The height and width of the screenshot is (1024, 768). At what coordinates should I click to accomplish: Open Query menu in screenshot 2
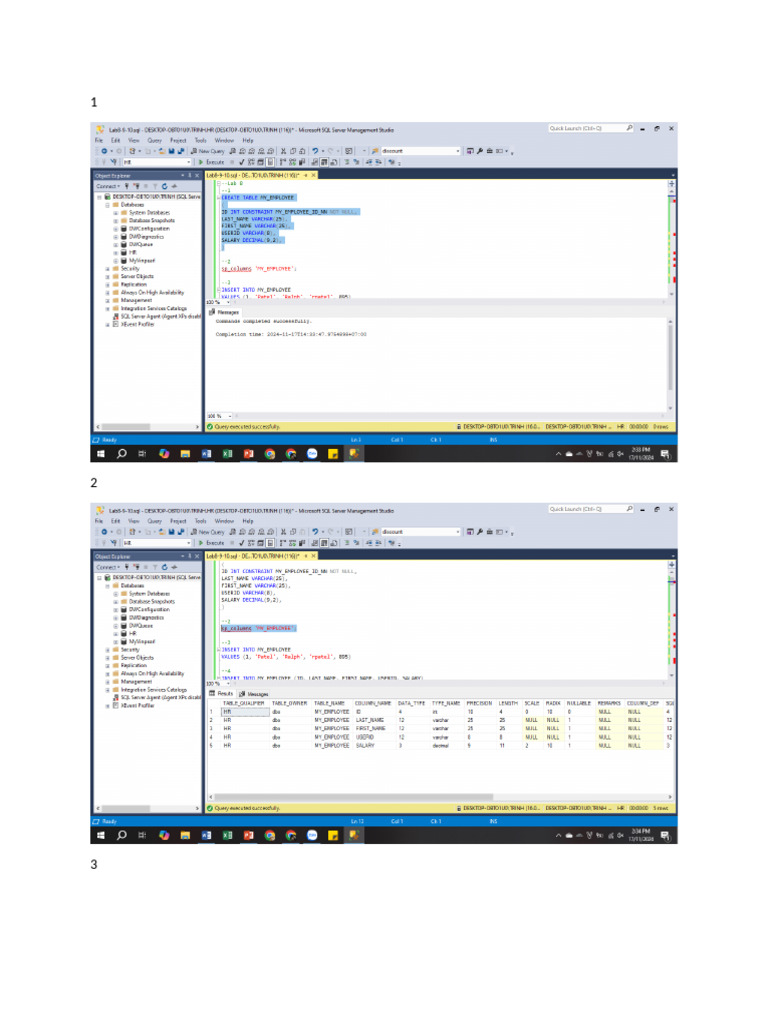click(x=154, y=521)
